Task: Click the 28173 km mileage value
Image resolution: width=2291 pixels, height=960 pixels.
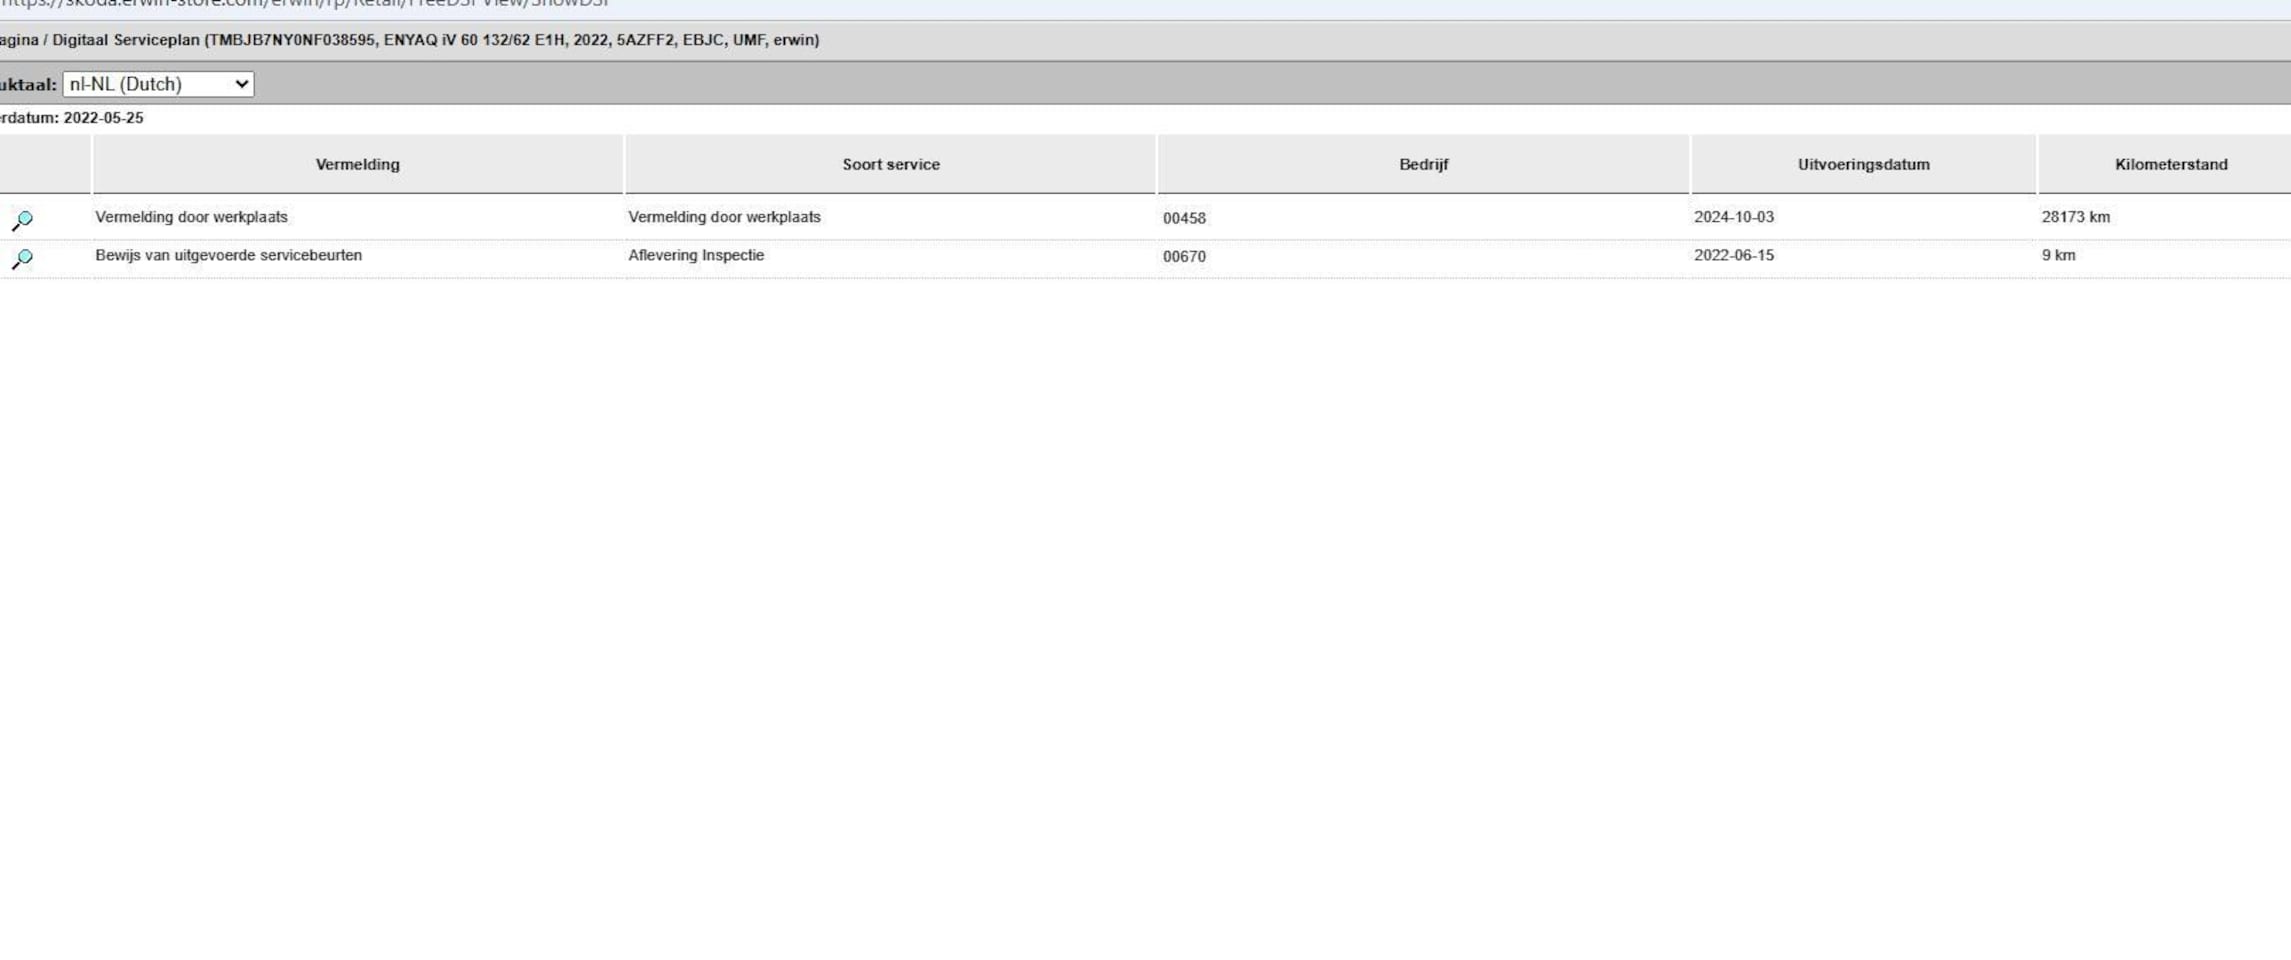Action: tap(2075, 217)
